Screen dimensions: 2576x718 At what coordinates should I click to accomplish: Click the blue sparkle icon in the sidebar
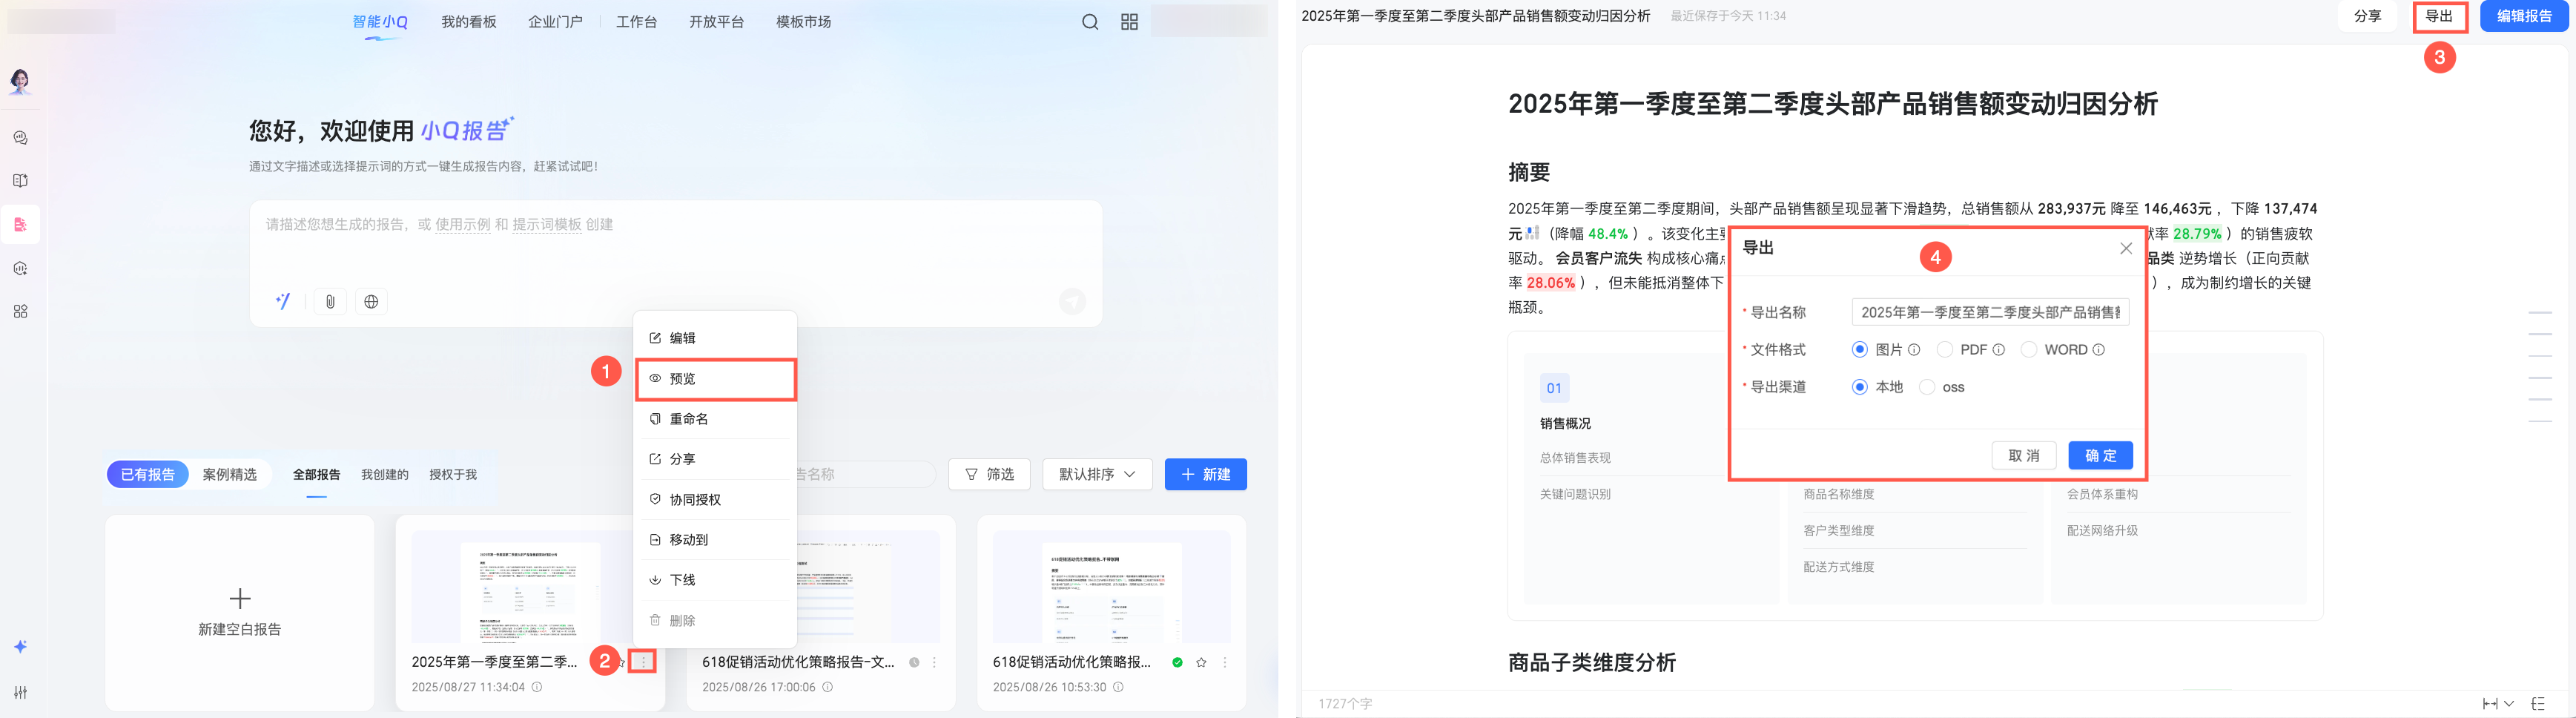(20, 647)
